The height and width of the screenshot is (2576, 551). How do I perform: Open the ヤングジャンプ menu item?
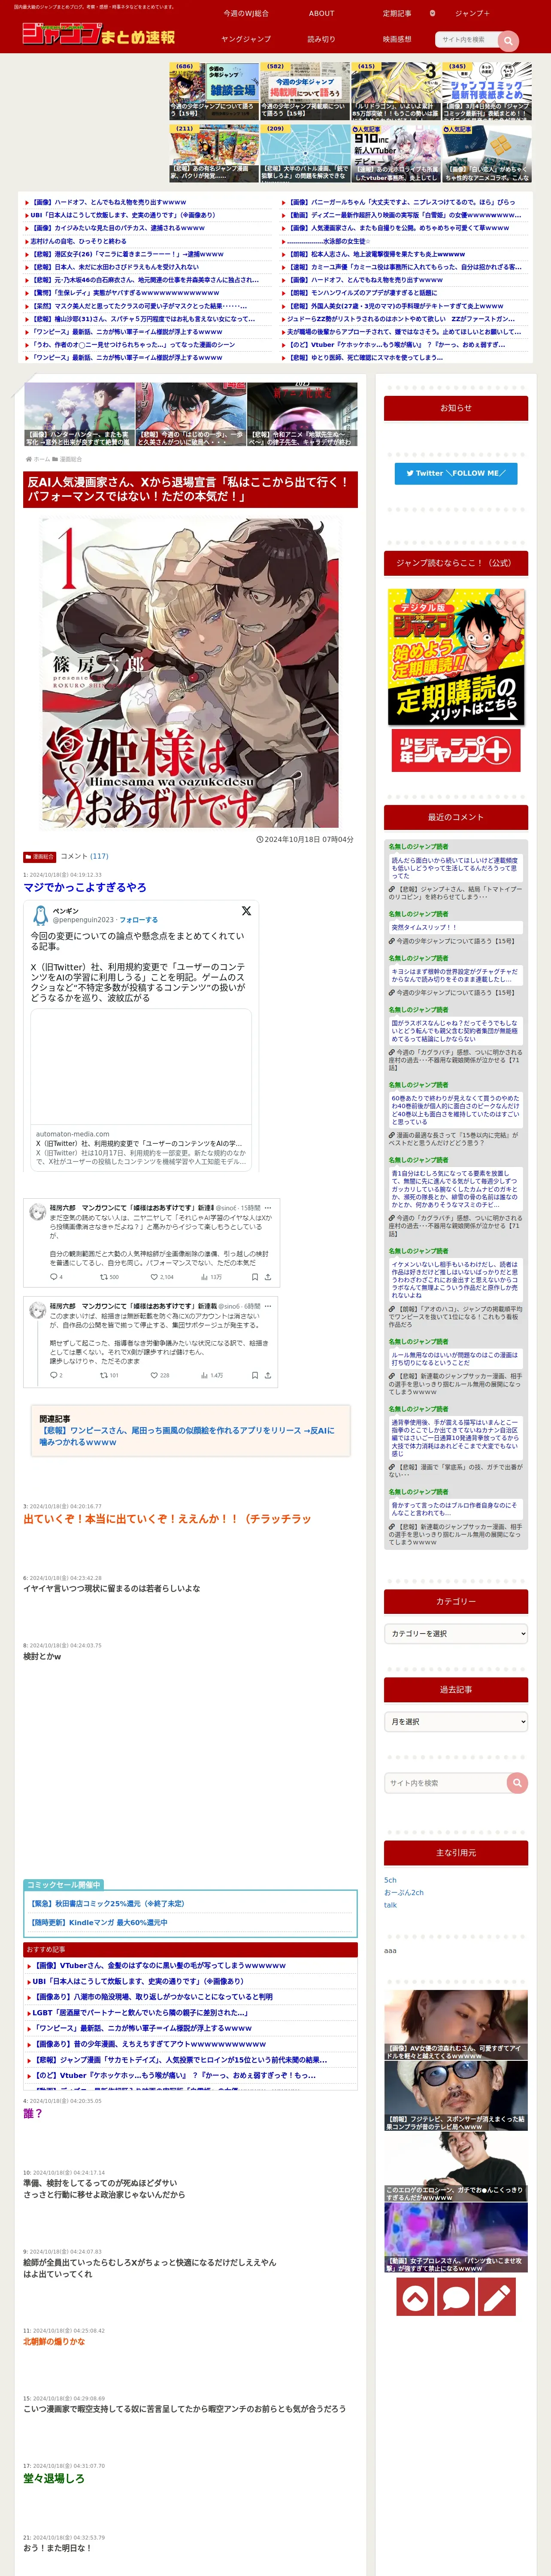pos(246,39)
